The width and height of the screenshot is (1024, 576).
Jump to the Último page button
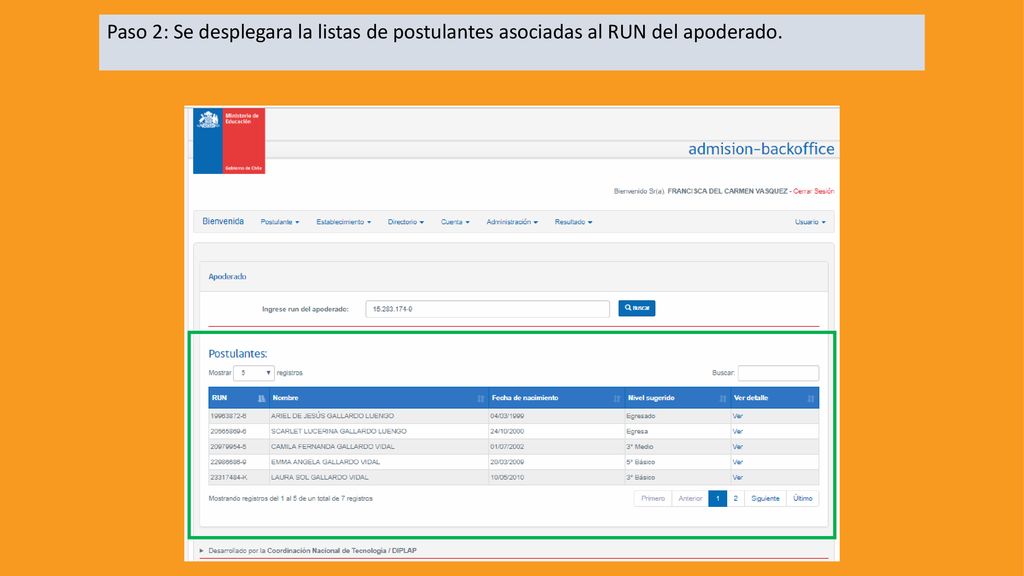[803, 498]
